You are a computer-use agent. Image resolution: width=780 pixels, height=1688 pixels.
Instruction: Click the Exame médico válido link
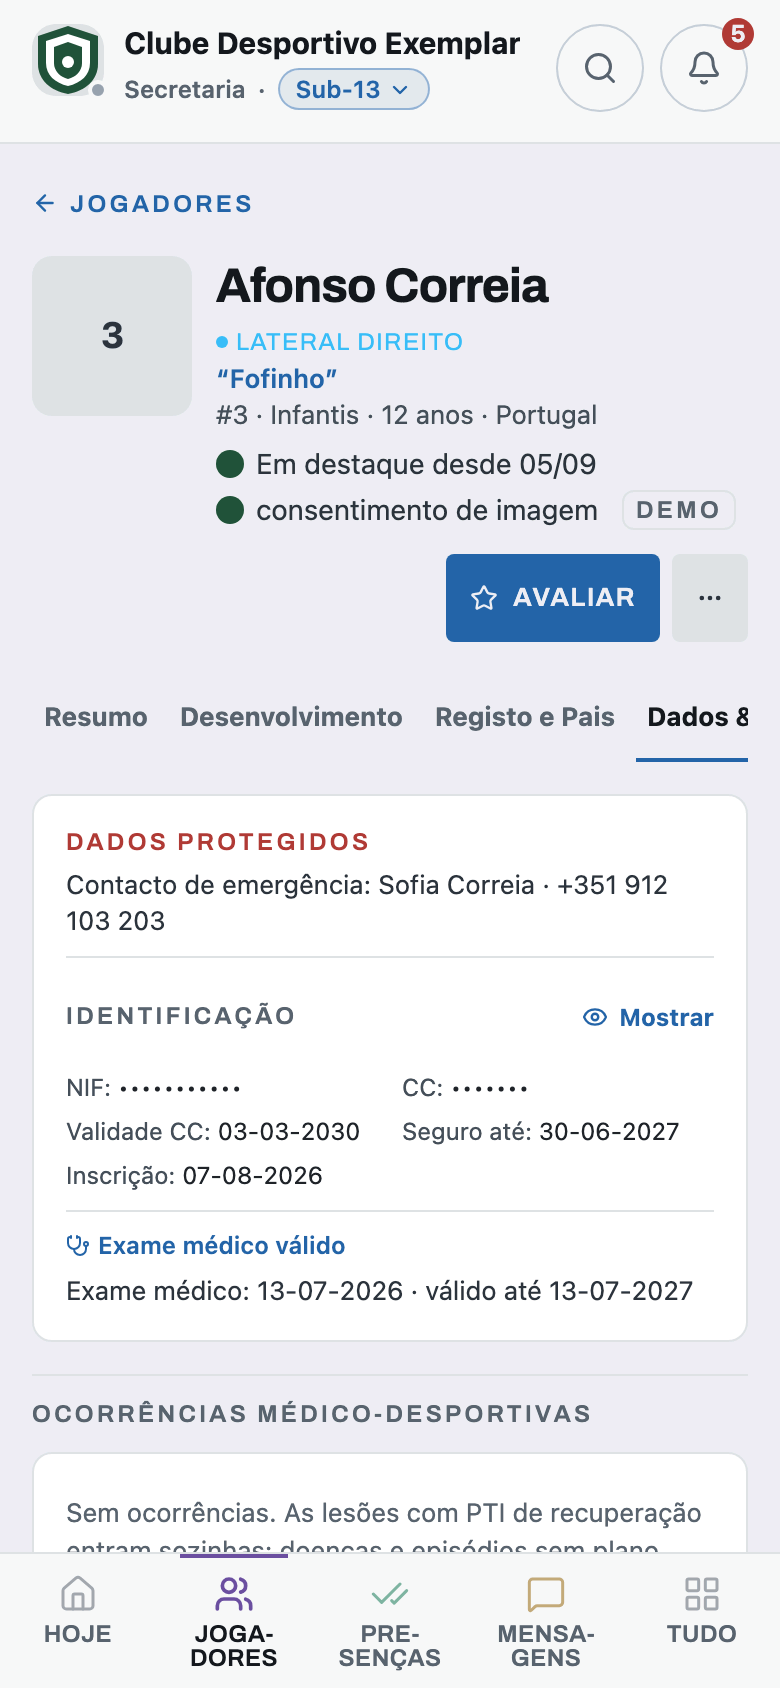[x=206, y=1246]
